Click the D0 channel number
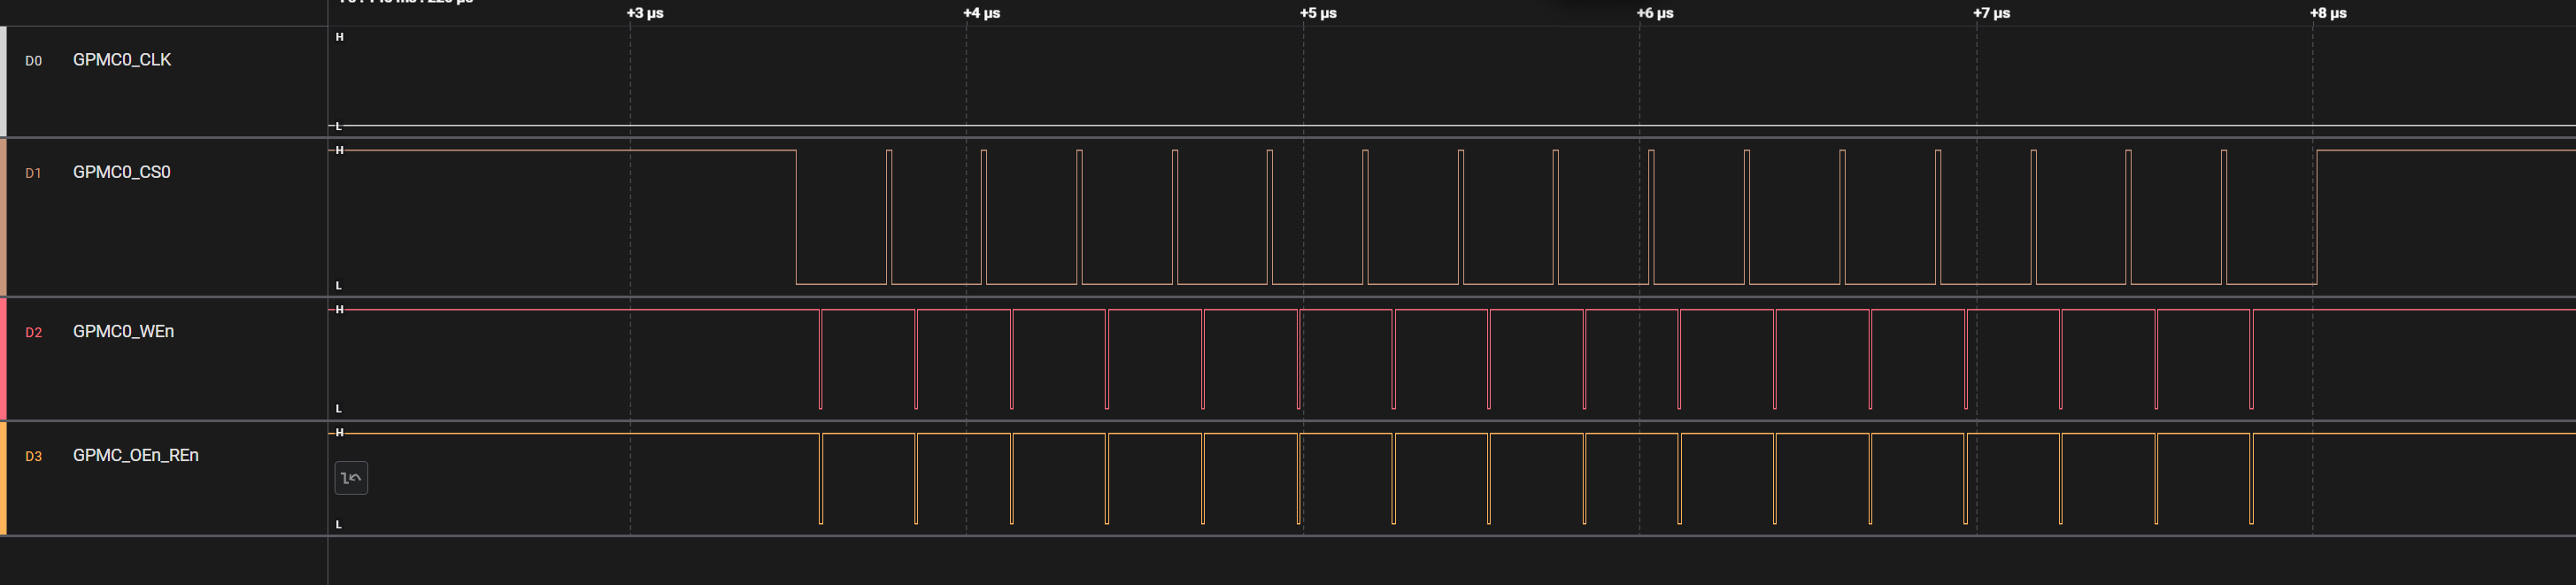This screenshot has width=2576, height=585. point(34,61)
